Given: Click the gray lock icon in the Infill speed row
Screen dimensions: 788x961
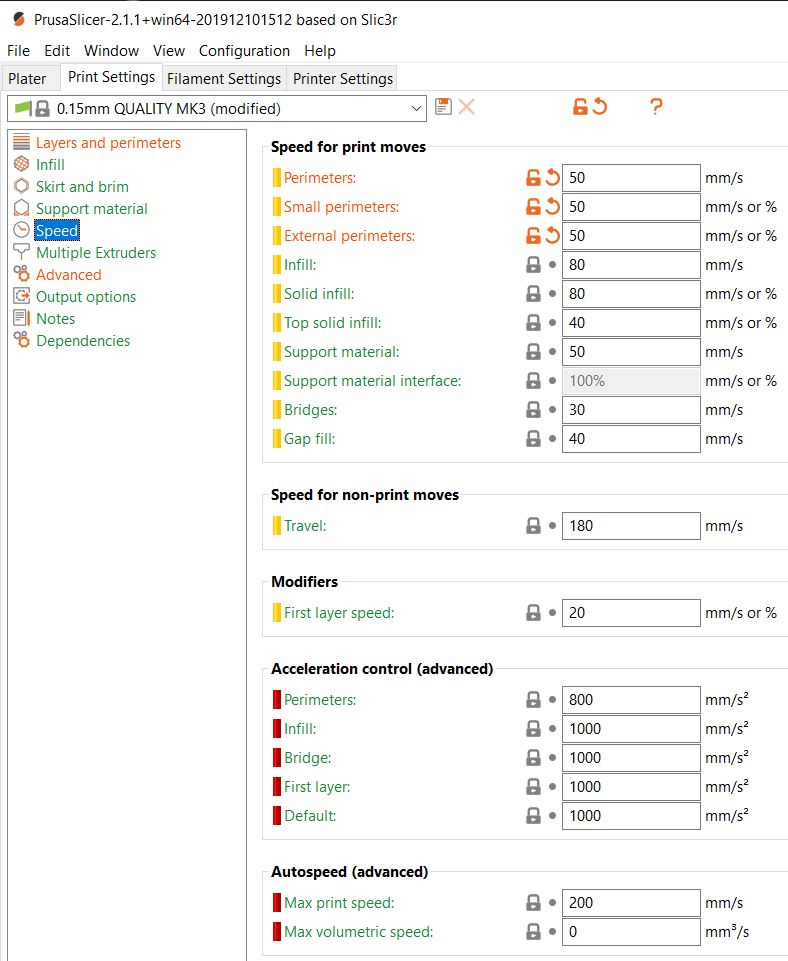Looking at the screenshot, I should pos(533,265).
